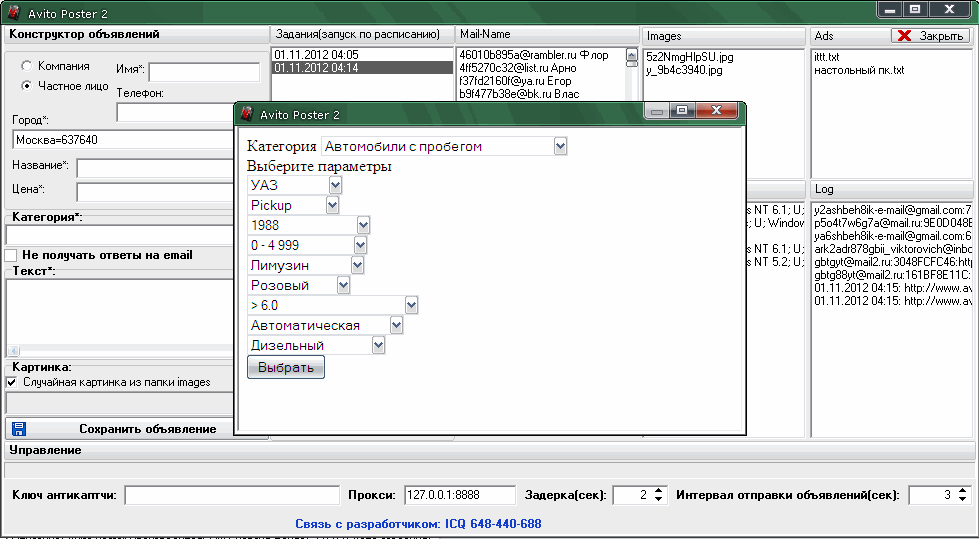Click the Город field with Москва=637640

123,140
